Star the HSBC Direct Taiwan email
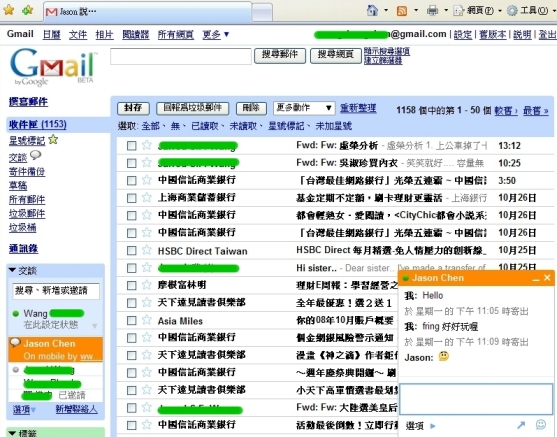The width and height of the screenshot is (557, 437). pyautogui.click(x=146, y=250)
